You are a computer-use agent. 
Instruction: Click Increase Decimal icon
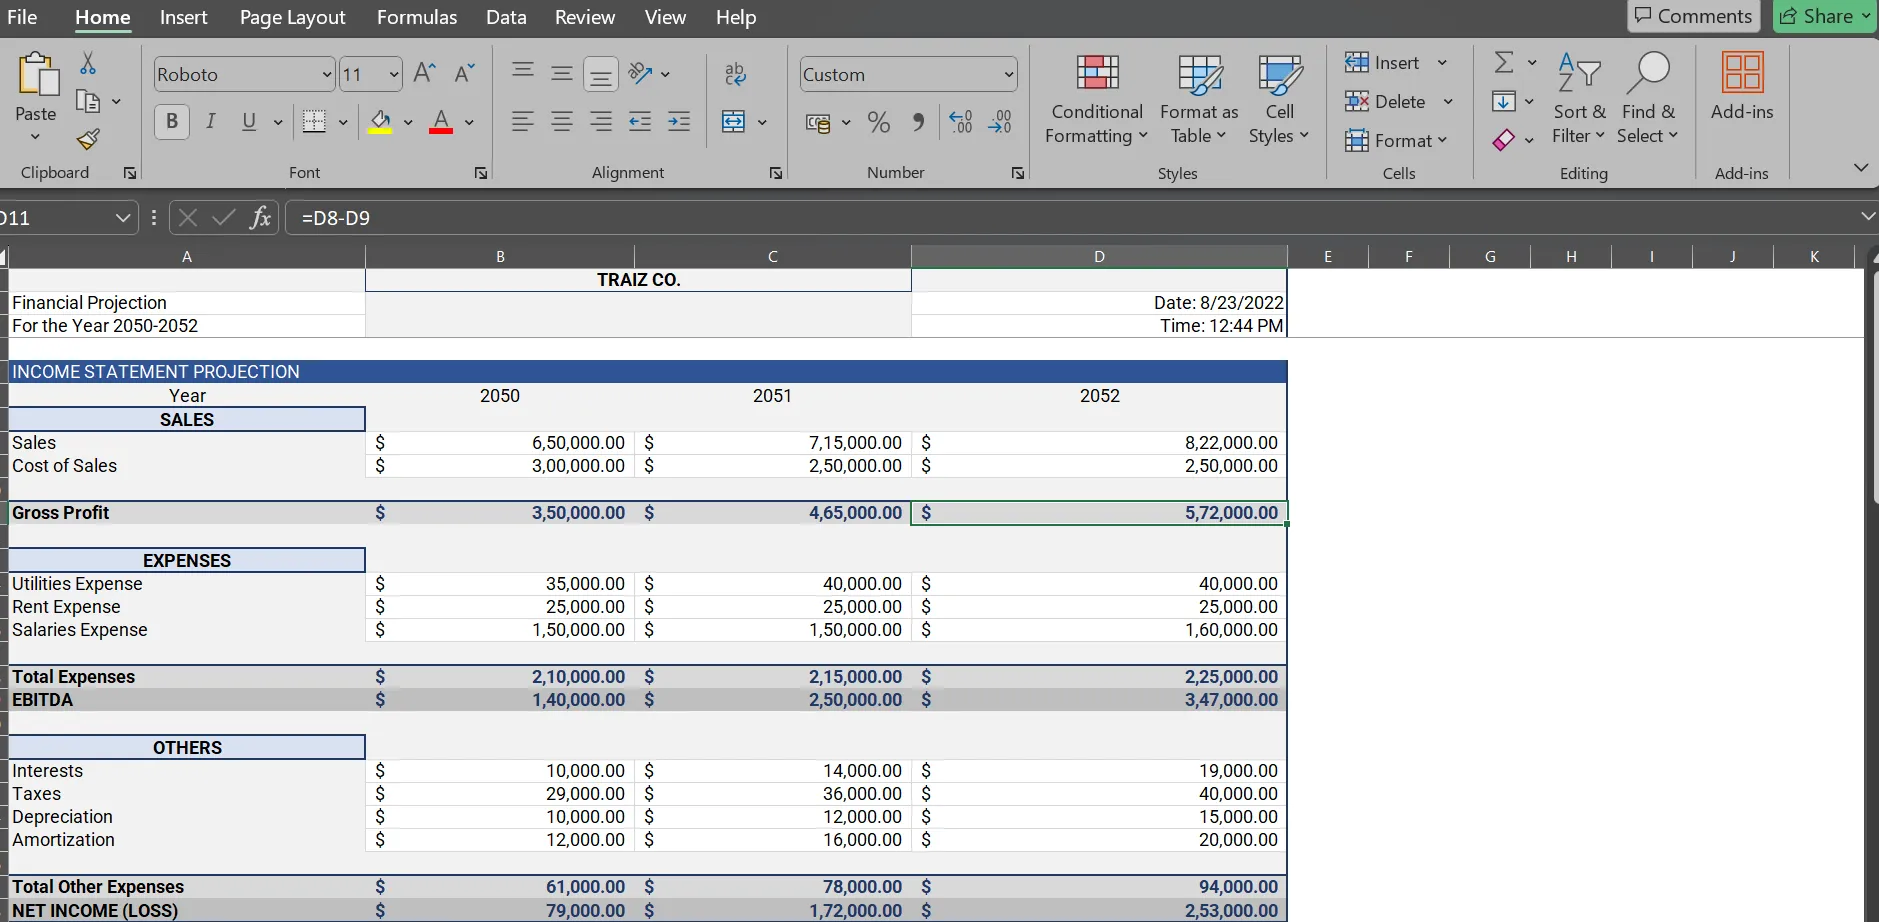tap(960, 122)
